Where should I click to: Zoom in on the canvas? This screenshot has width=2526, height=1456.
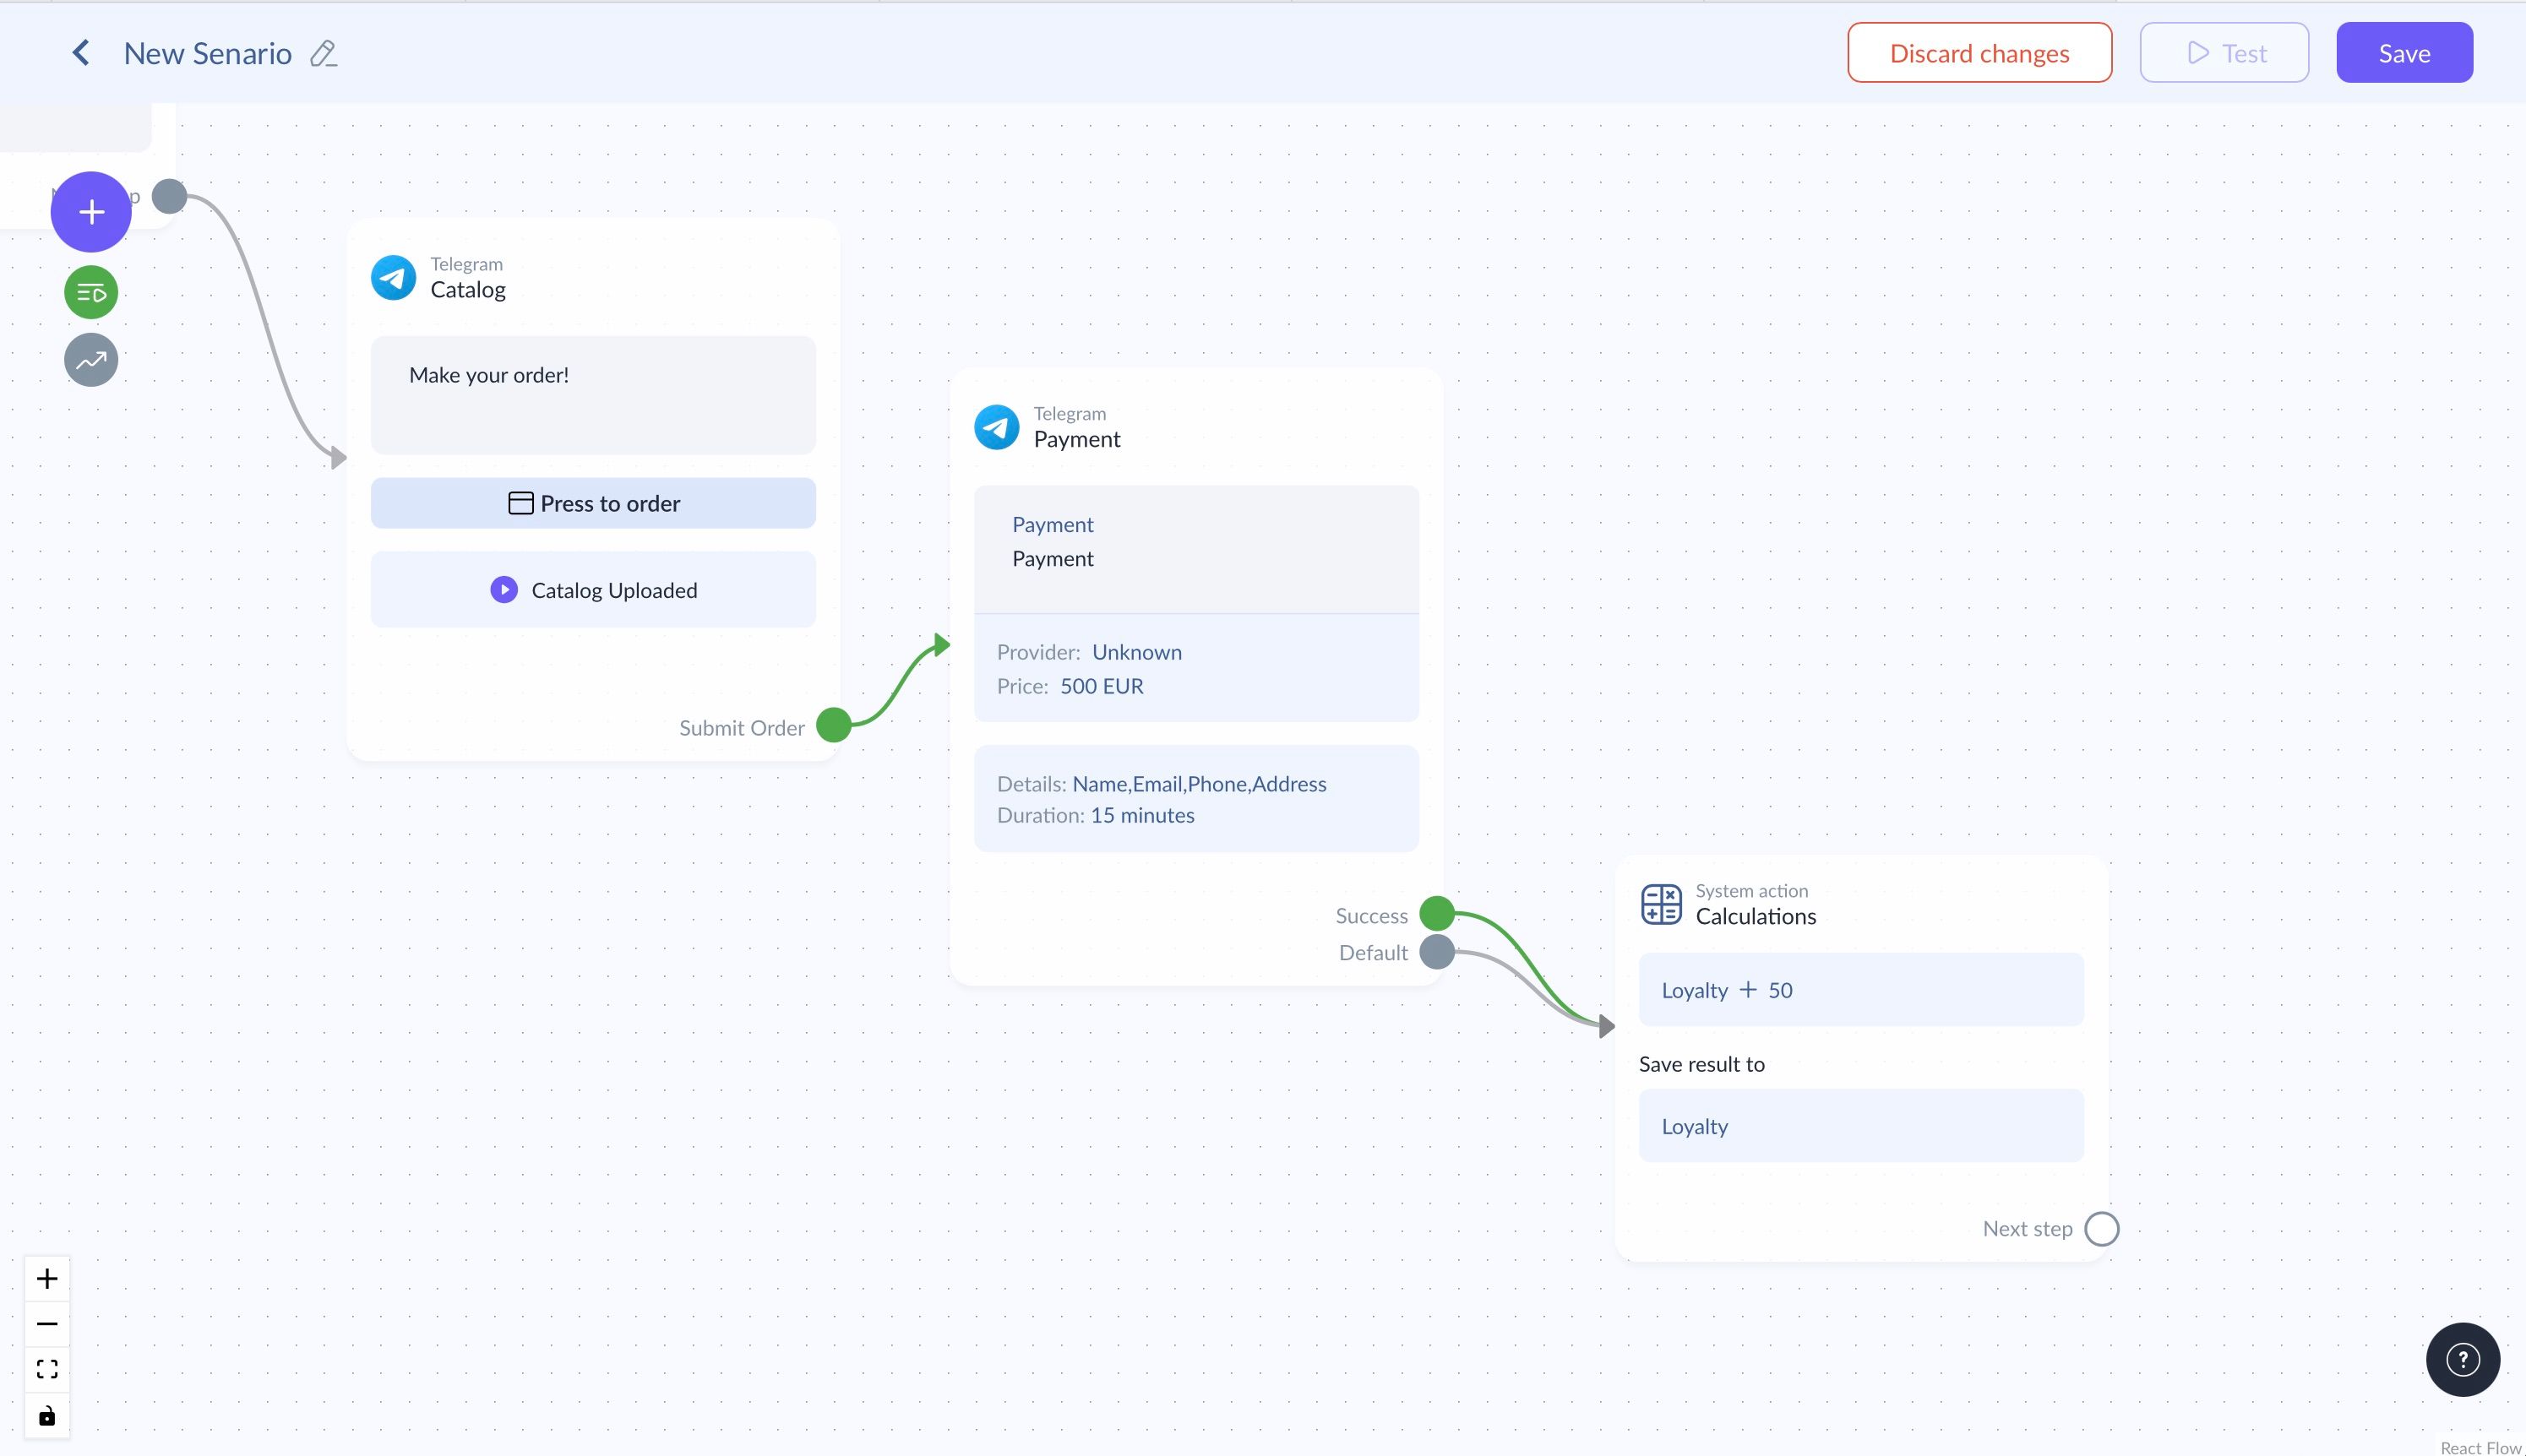[47, 1279]
